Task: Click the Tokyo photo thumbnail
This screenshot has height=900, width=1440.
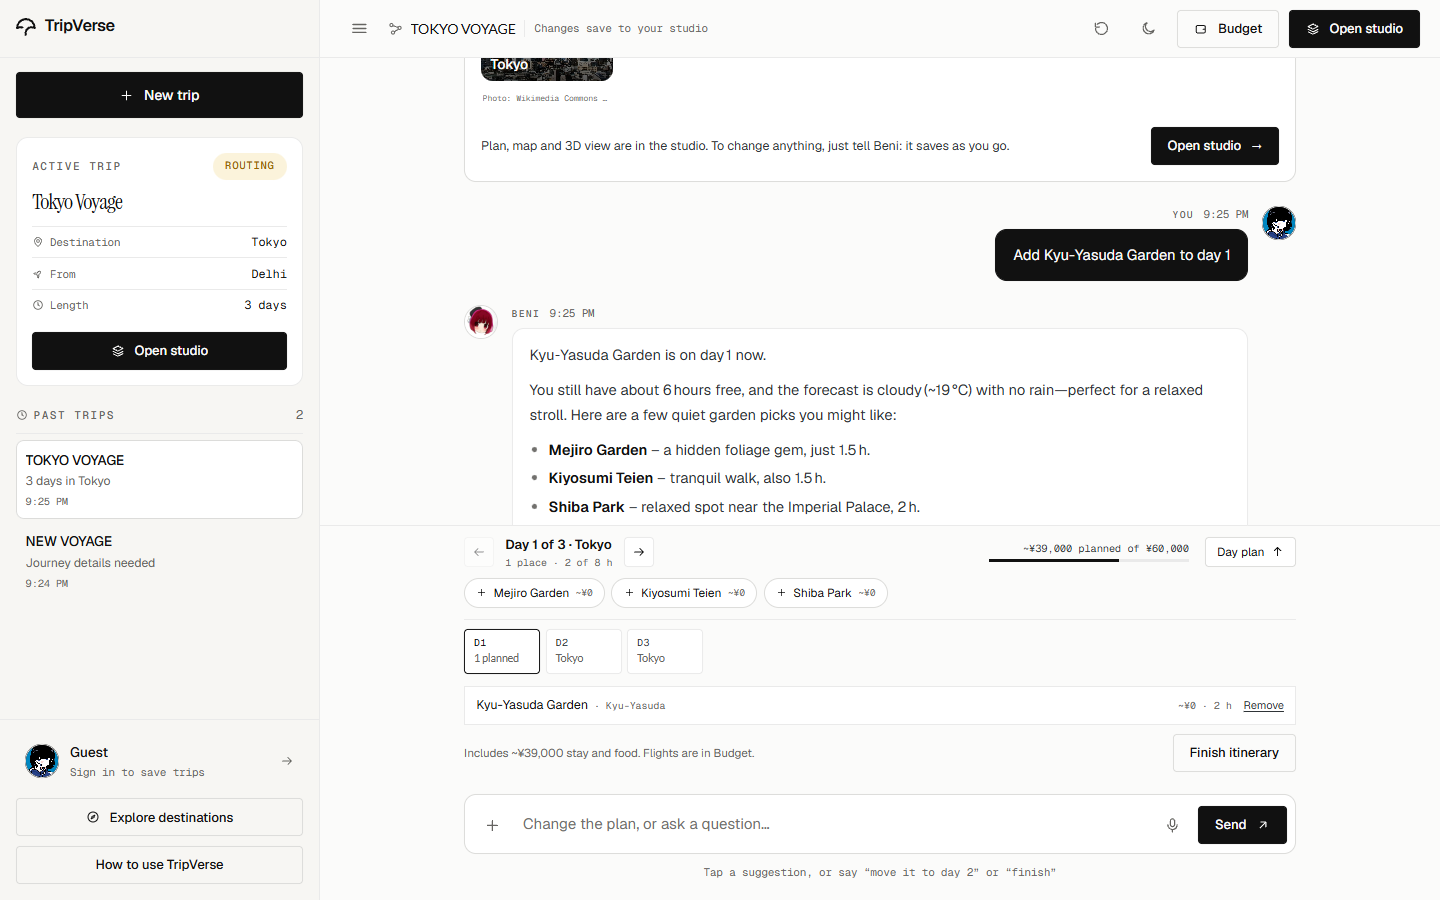Action: coord(547,69)
